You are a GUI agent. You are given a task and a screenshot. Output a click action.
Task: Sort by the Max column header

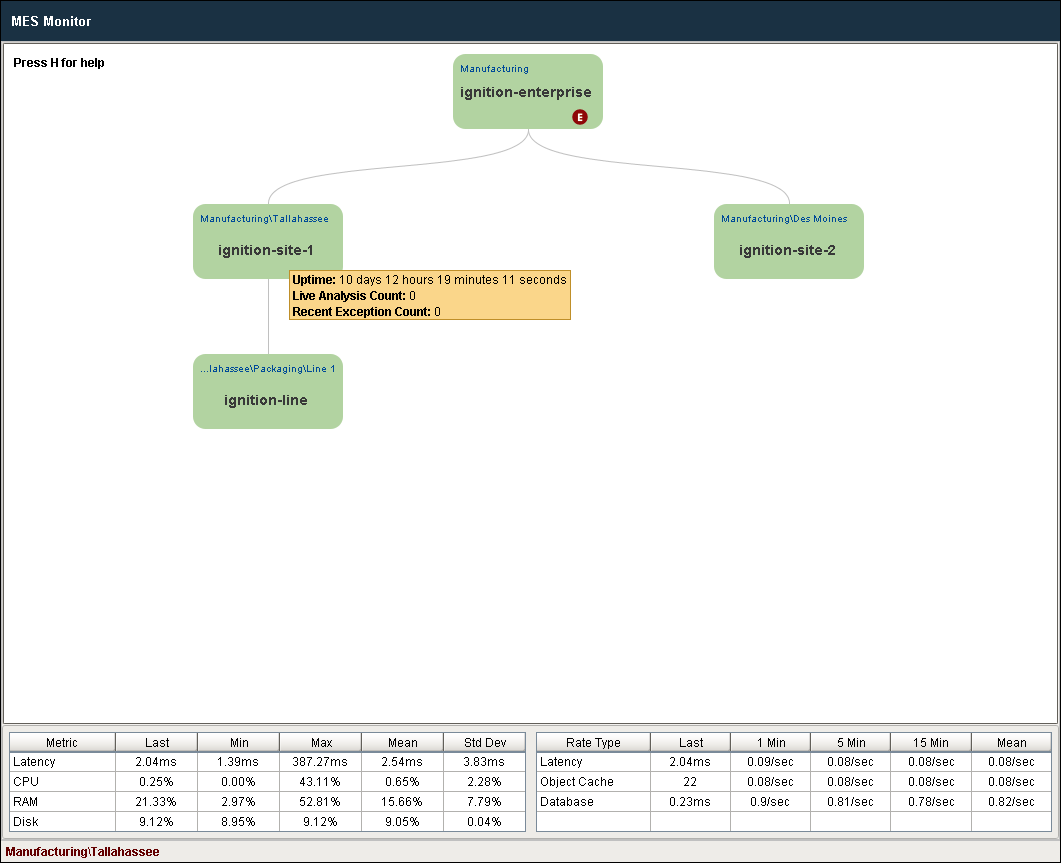click(321, 743)
